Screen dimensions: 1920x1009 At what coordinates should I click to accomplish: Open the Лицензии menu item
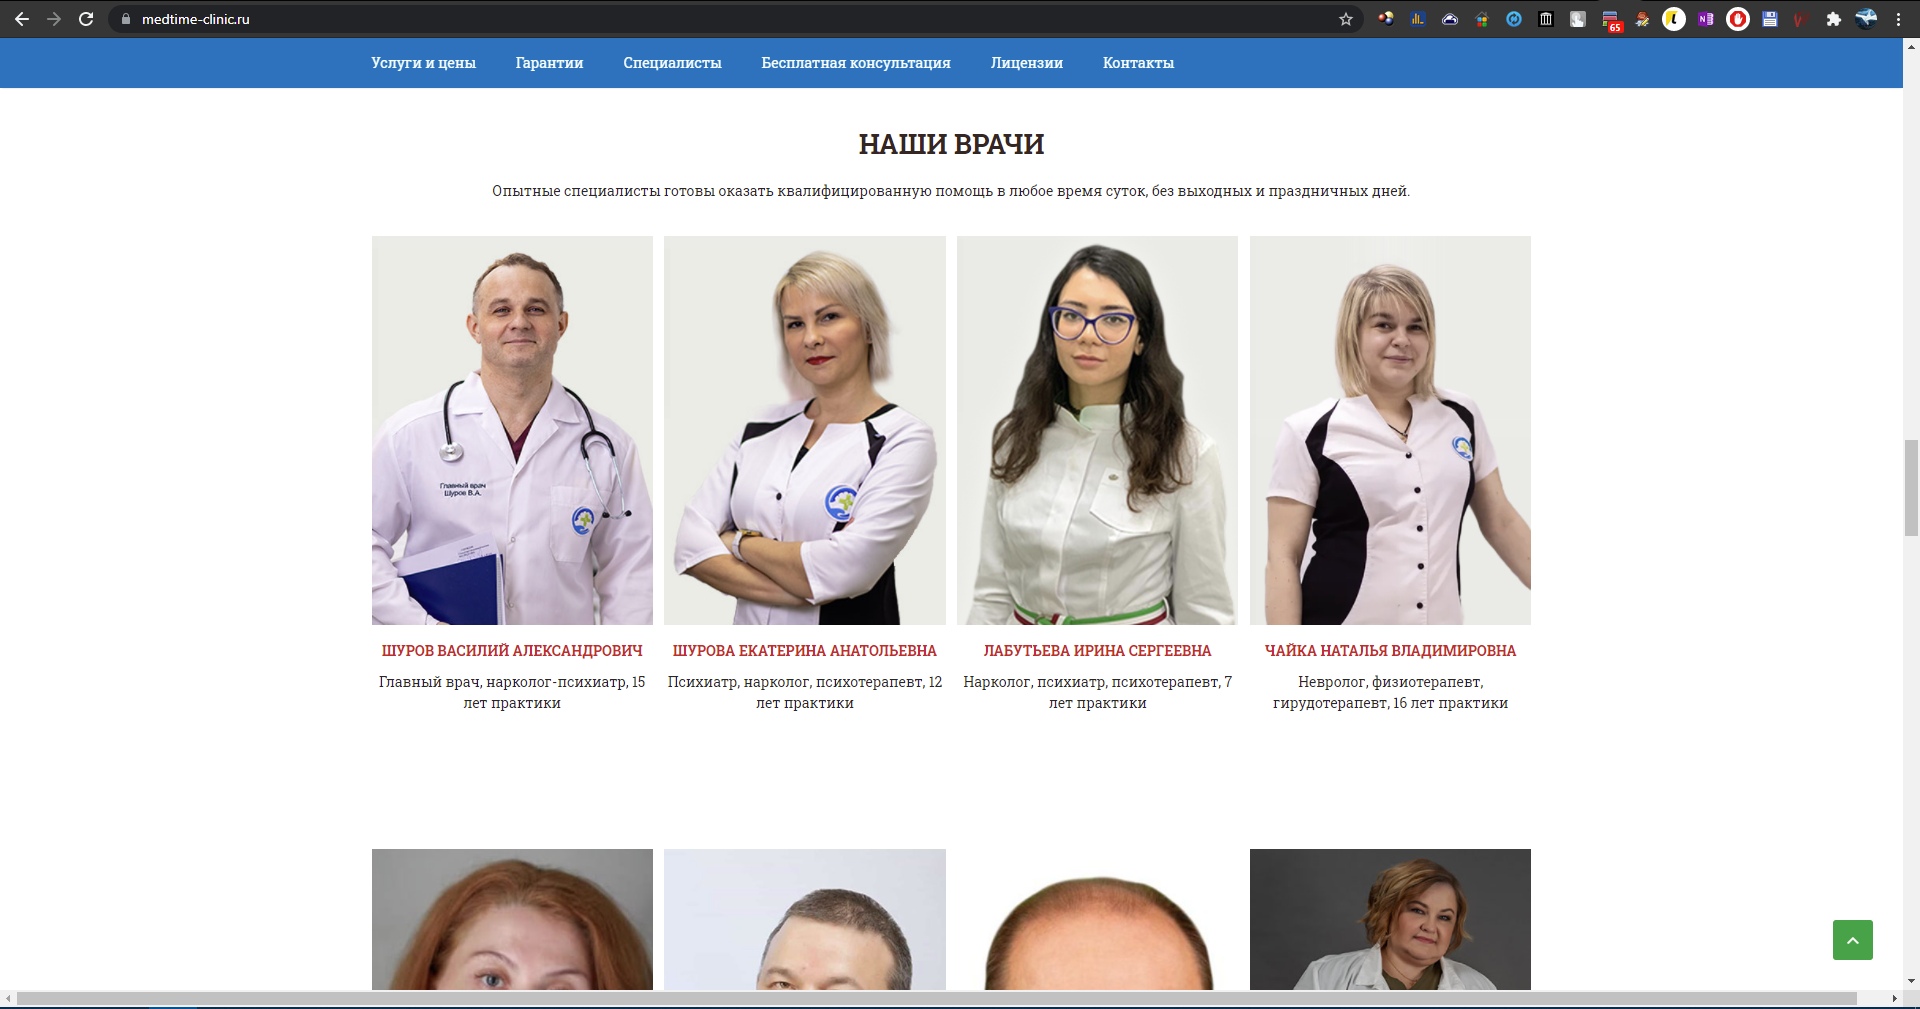[x=1027, y=63]
